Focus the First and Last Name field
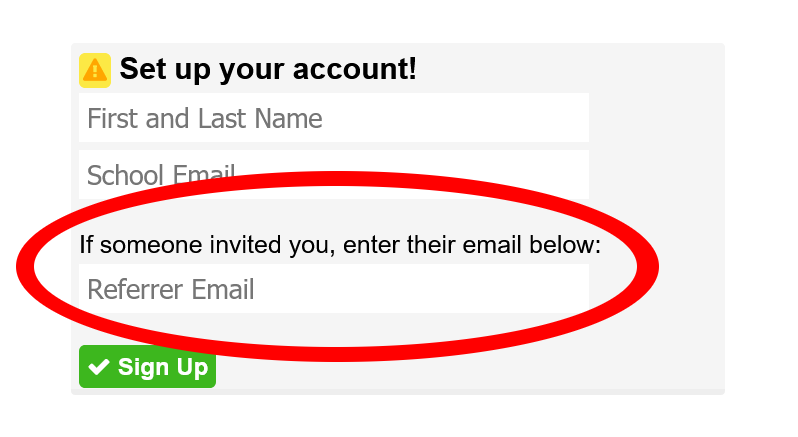Screen dimensions: 798x437 click(333, 118)
